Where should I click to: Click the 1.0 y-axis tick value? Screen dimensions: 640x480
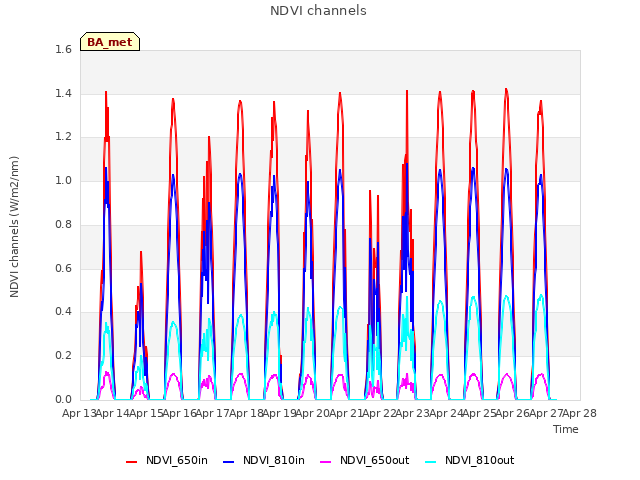tap(63, 180)
